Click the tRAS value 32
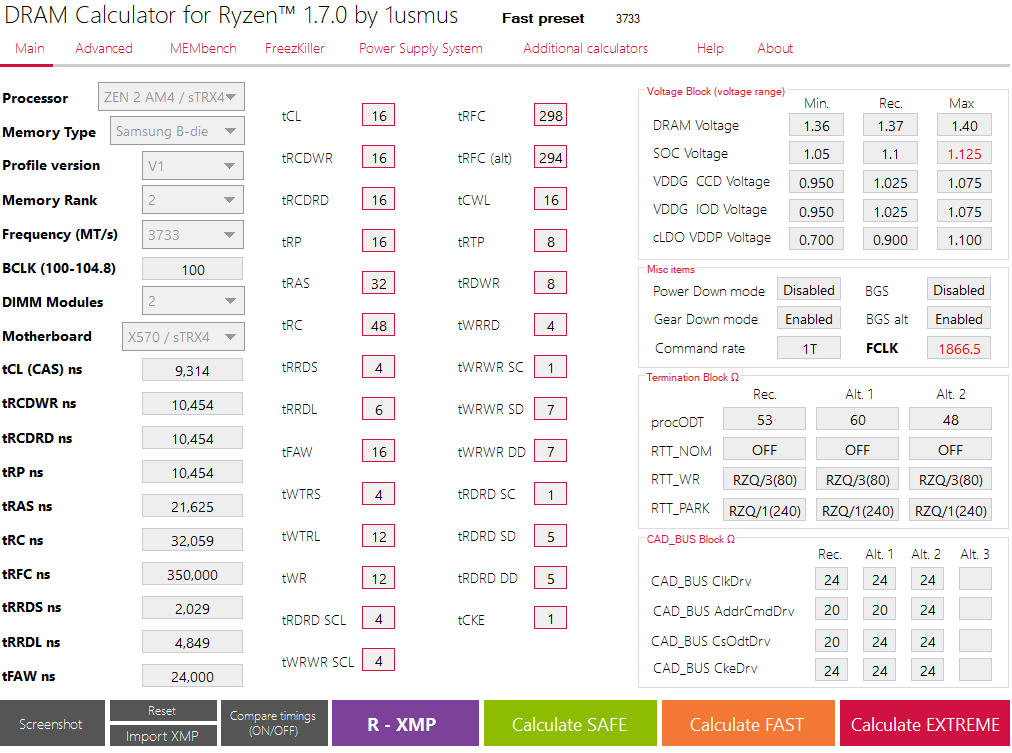Image resolution: width=1012 pixels, height=753 pixels. (x=379, y=283)
